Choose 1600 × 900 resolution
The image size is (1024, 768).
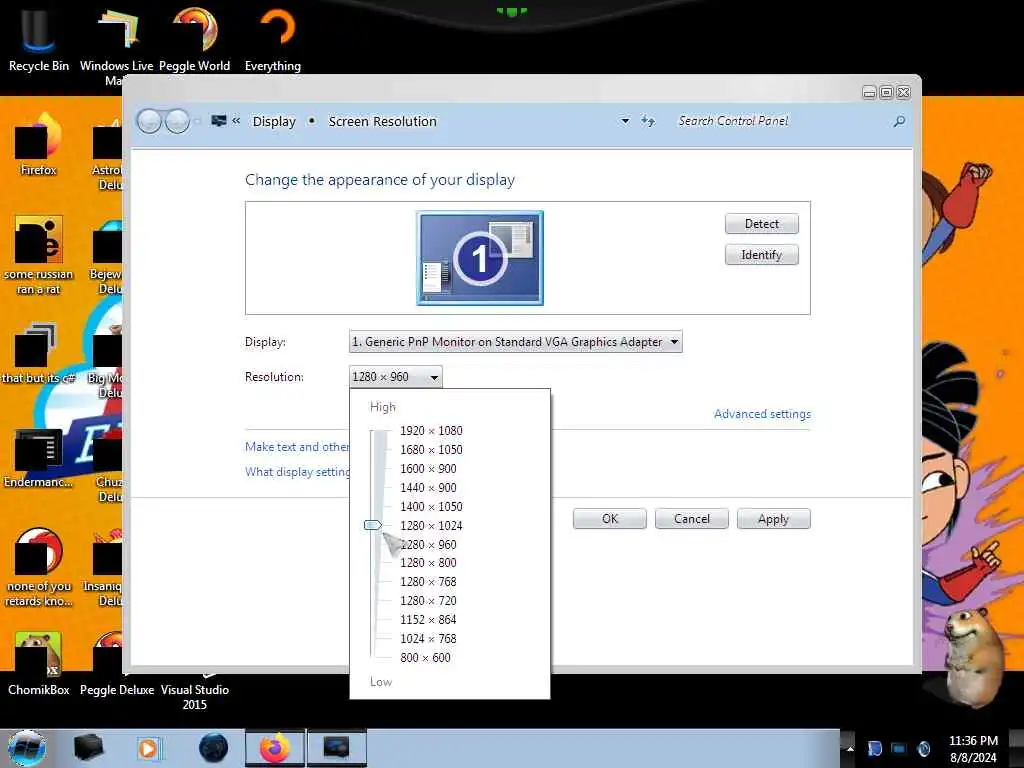pyautogui.click(x=428, y=469)
